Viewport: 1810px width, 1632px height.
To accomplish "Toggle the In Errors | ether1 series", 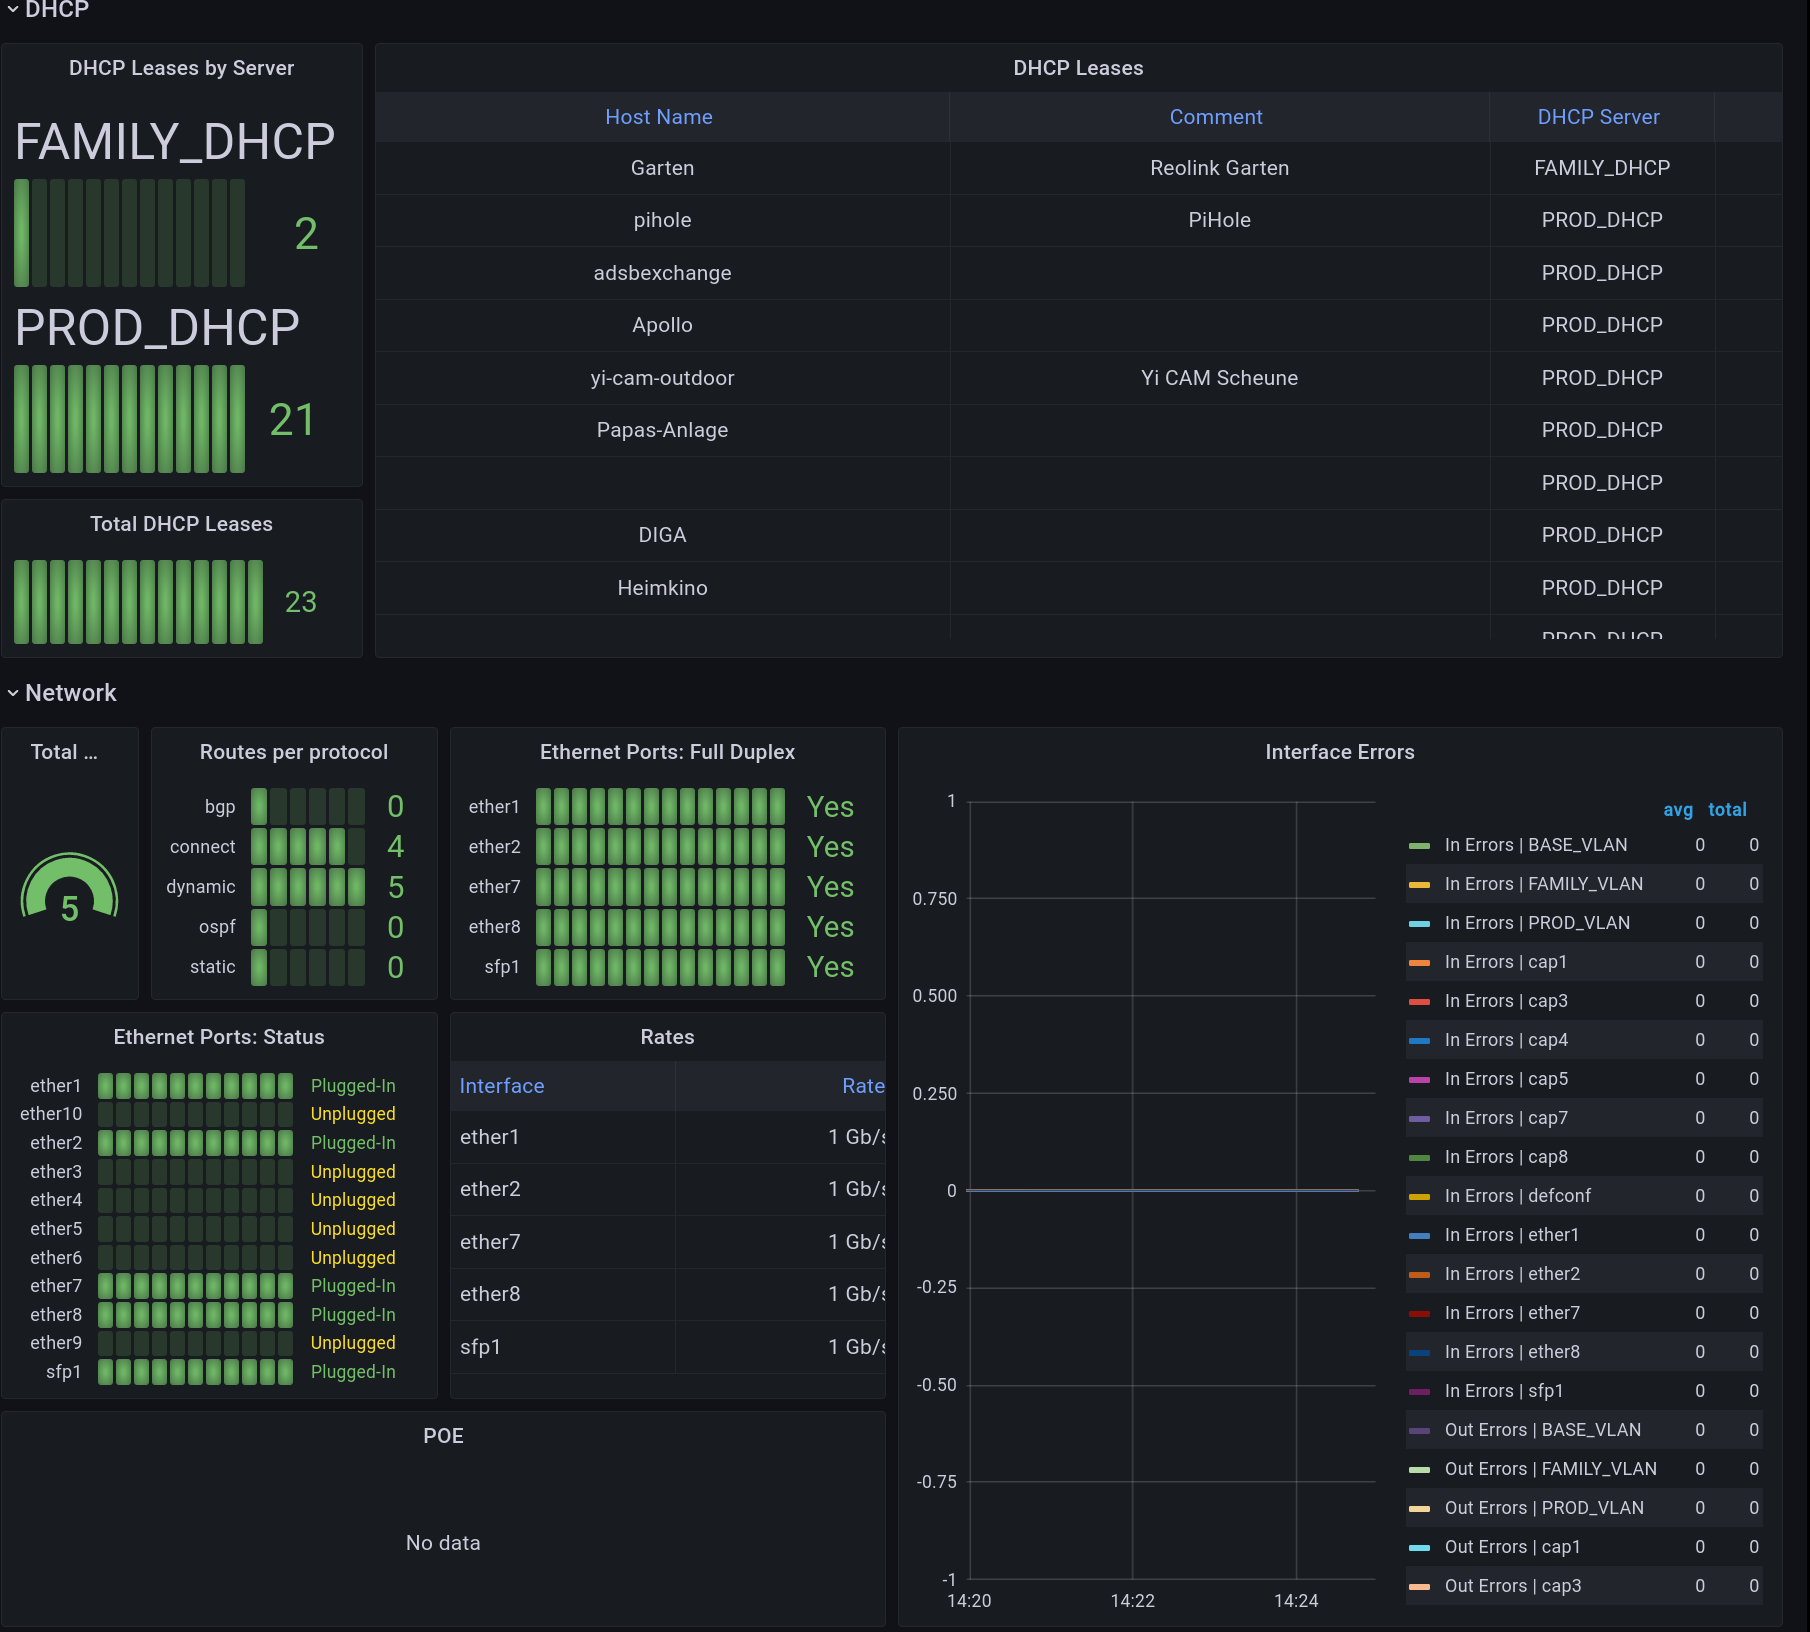I will (1511, 1235).
